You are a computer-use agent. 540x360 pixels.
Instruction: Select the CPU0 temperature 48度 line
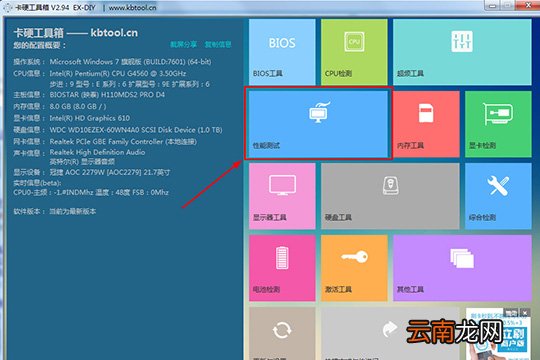point(91,192)
